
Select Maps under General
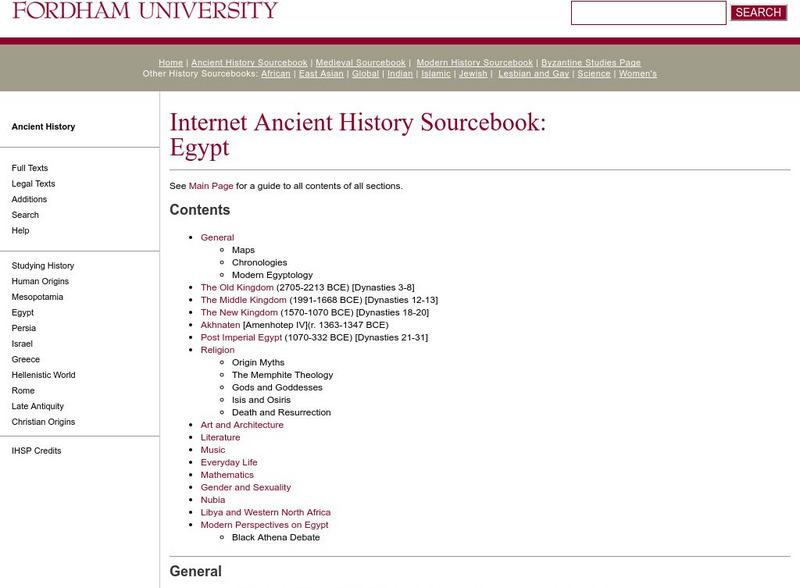coord(243,250)
